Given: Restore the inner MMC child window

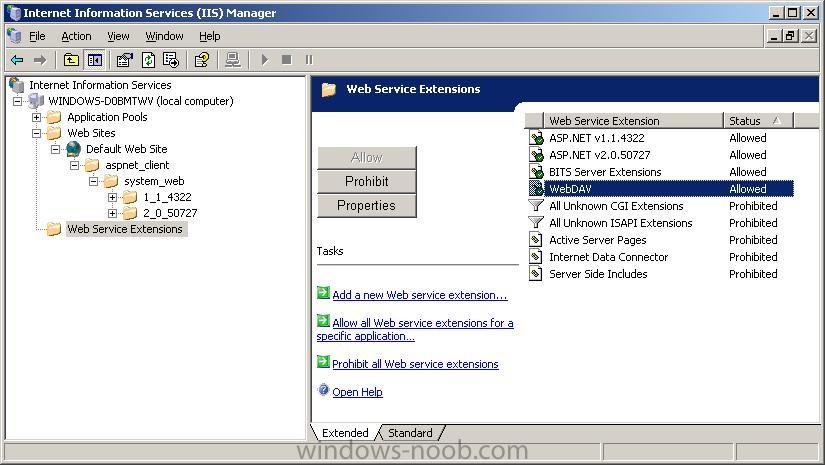Looking at the screenshot, I should click(790, 36).
